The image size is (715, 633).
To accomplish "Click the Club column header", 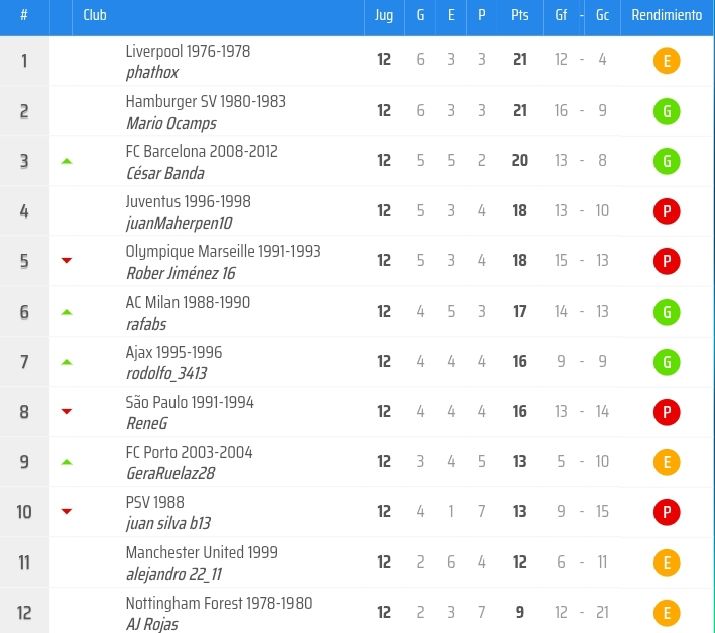I will click(x=95, y=16).
